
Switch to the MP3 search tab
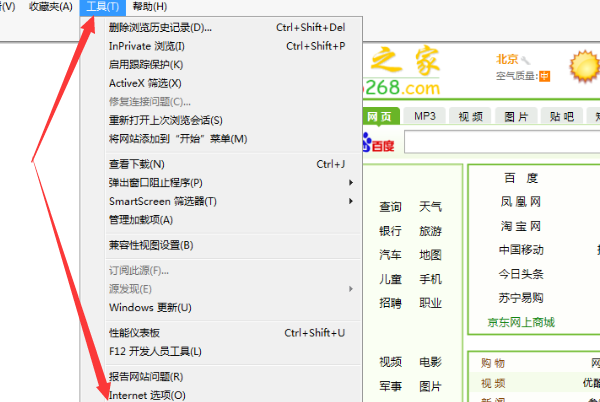425,116
